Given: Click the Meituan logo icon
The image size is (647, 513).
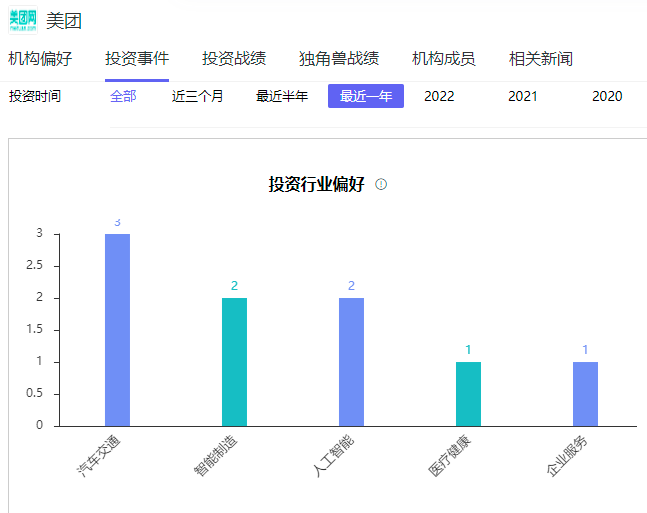Looking at the screenshot, I should 23,20.
